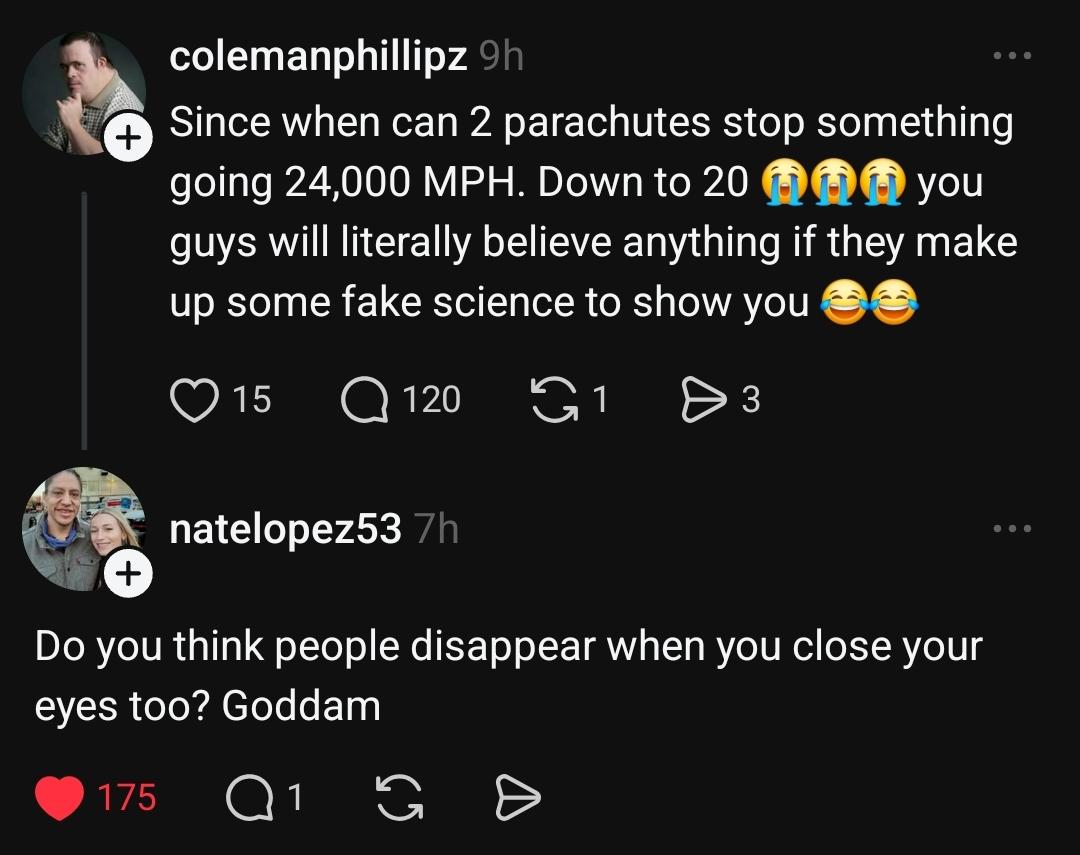See who left the 15 likes on colemanphillipz's comment
The height and width of the screenshot is (855, 1080).
tap(250, 398)
